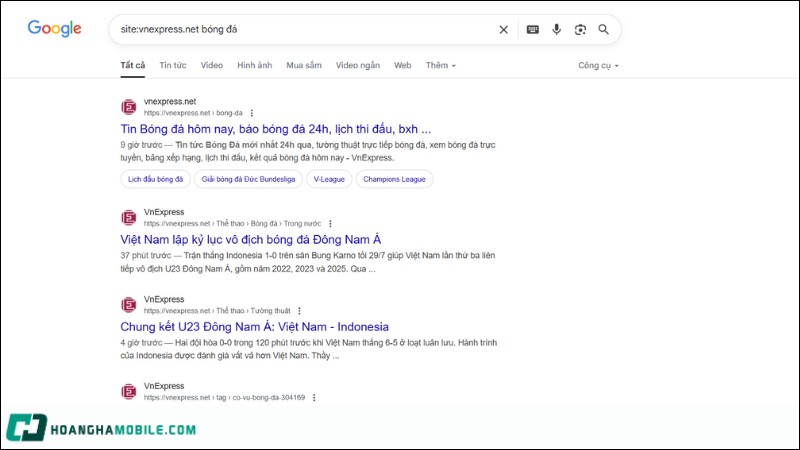800x450 pixels.
Task: Click favicon beside Chung kết U23 result
Action: [x=129, y=305]
